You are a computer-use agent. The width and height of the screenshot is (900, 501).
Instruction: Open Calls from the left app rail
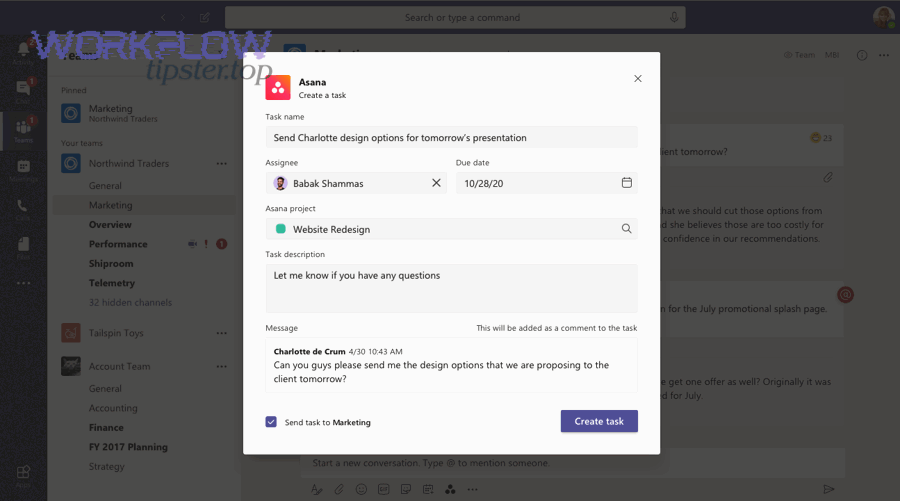pyautogui.click(x=22, y=207)
